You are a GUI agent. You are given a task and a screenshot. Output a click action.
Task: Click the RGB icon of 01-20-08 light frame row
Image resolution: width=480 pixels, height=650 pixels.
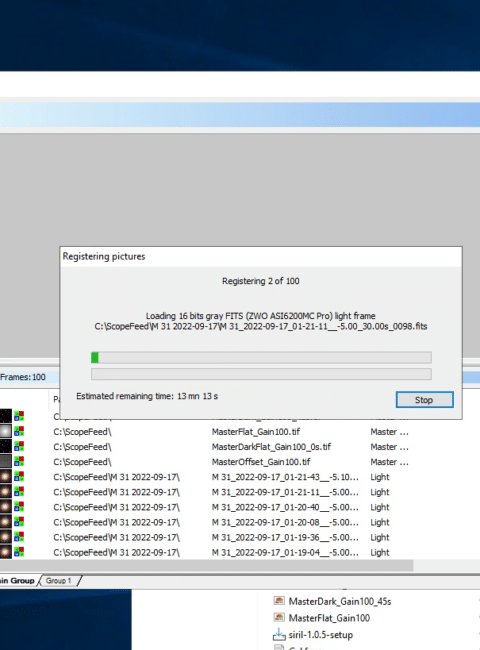click(x=19, y=522)
